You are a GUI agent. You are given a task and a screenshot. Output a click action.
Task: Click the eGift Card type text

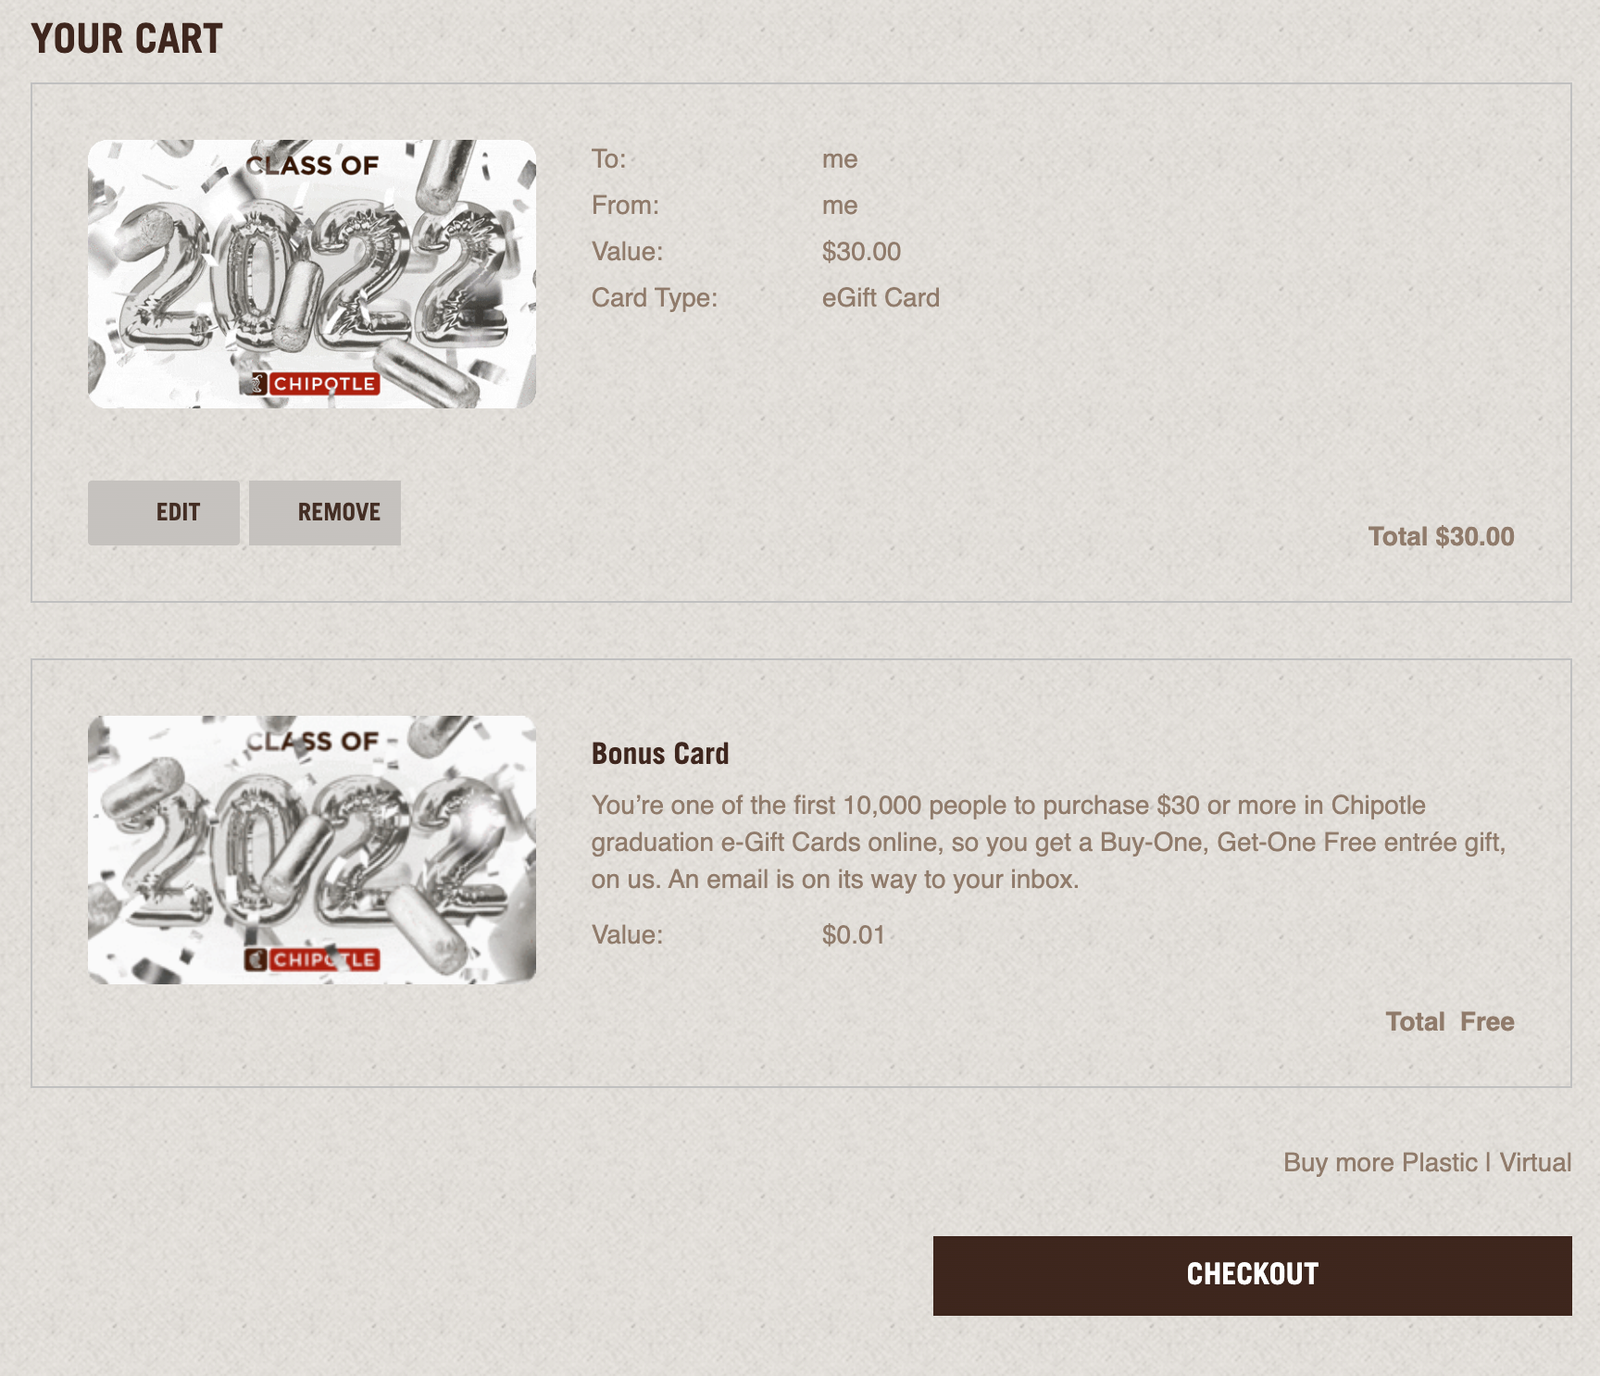[880, 298]
